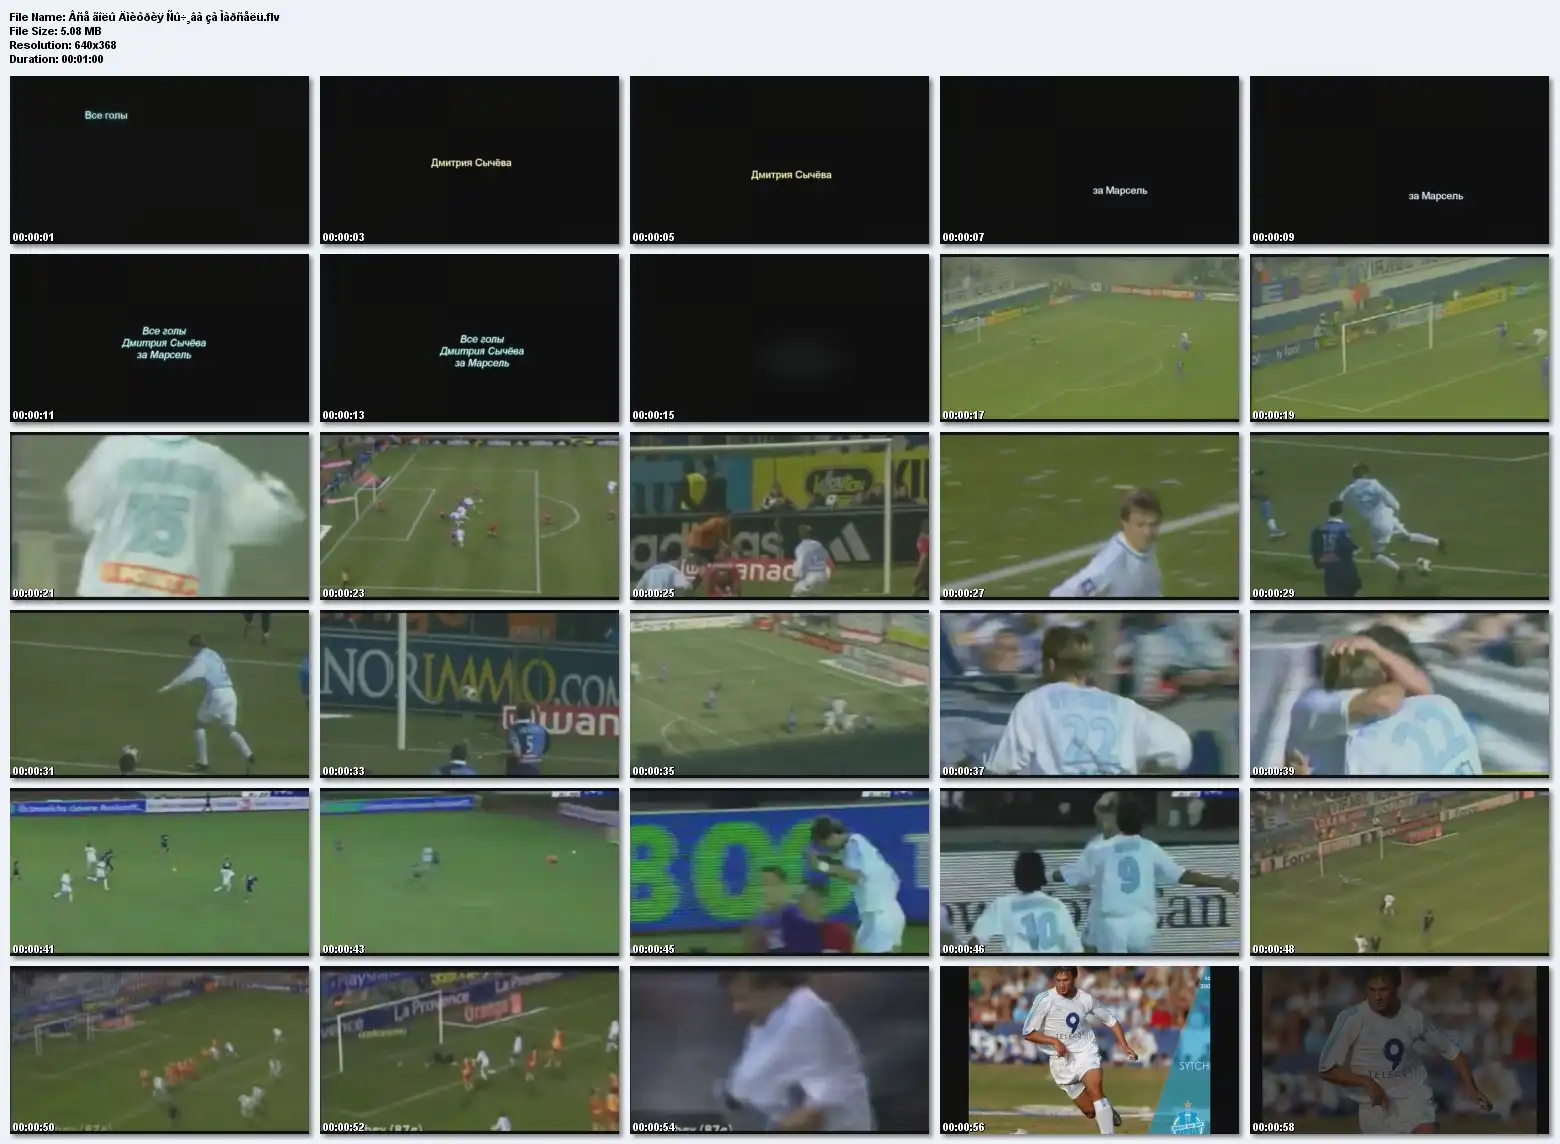The image size is (1560, 1144).
Task: Select the player close-up at 00:00:27
Action: tap(1089, 516)
